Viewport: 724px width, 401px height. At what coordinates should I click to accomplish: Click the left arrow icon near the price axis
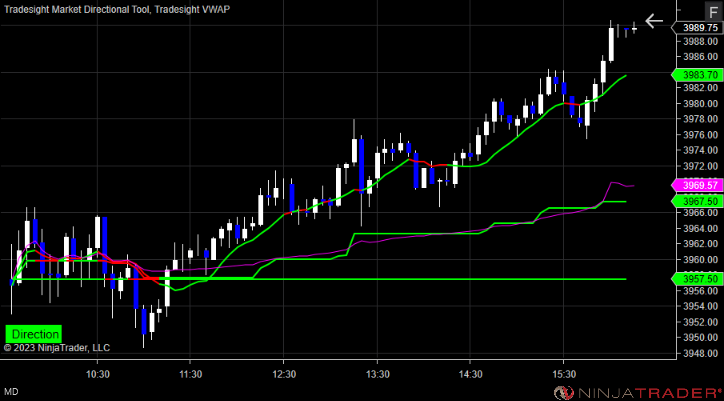point(654,21)
